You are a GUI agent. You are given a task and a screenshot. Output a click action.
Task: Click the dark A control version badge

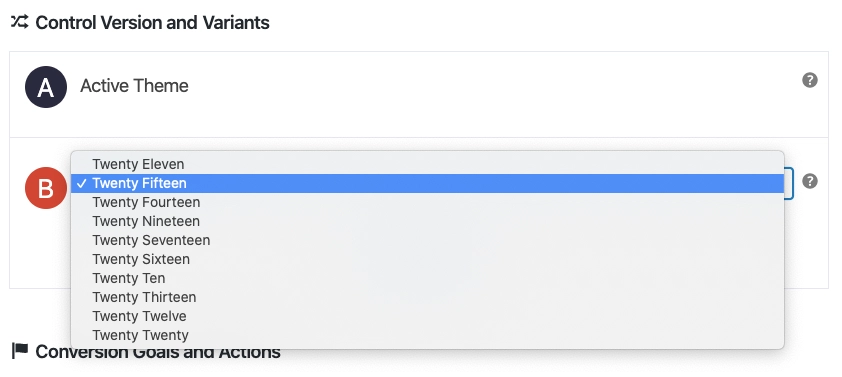[46, 87]
